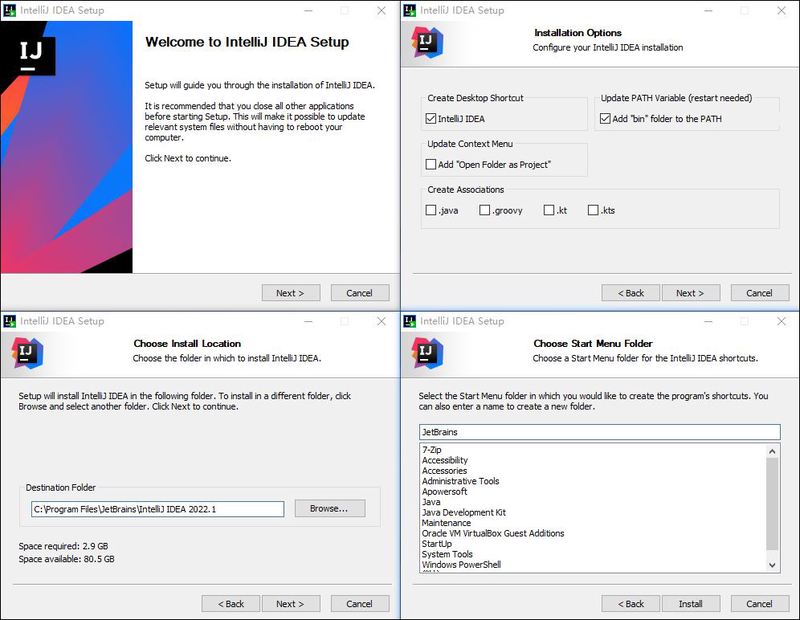The height and width of the screenshot is (620, 800).
Task: Click the Install button
Action: click(x=691, y=604)
